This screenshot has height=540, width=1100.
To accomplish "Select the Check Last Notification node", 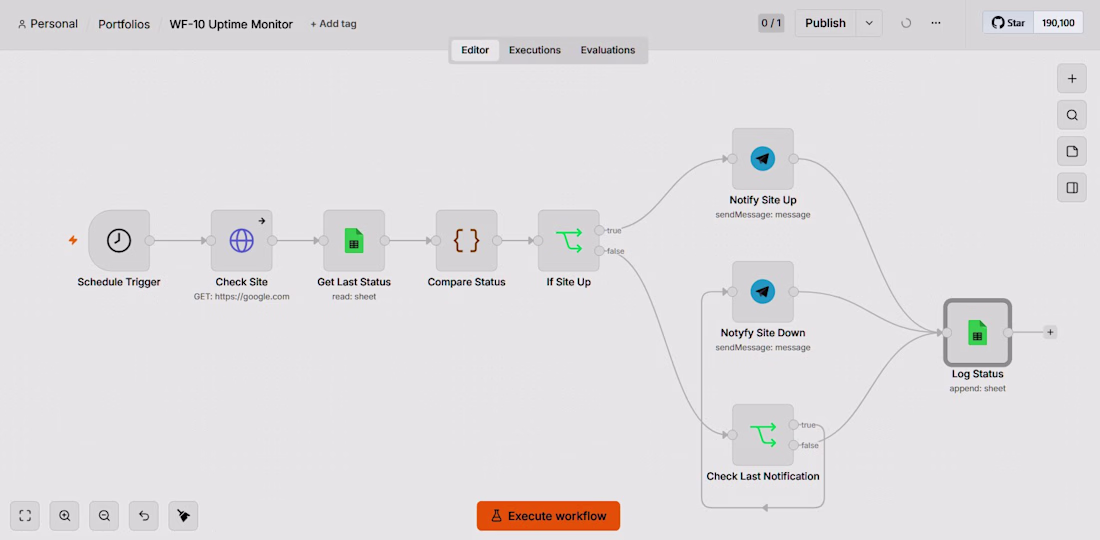I will tap(763, 435).
